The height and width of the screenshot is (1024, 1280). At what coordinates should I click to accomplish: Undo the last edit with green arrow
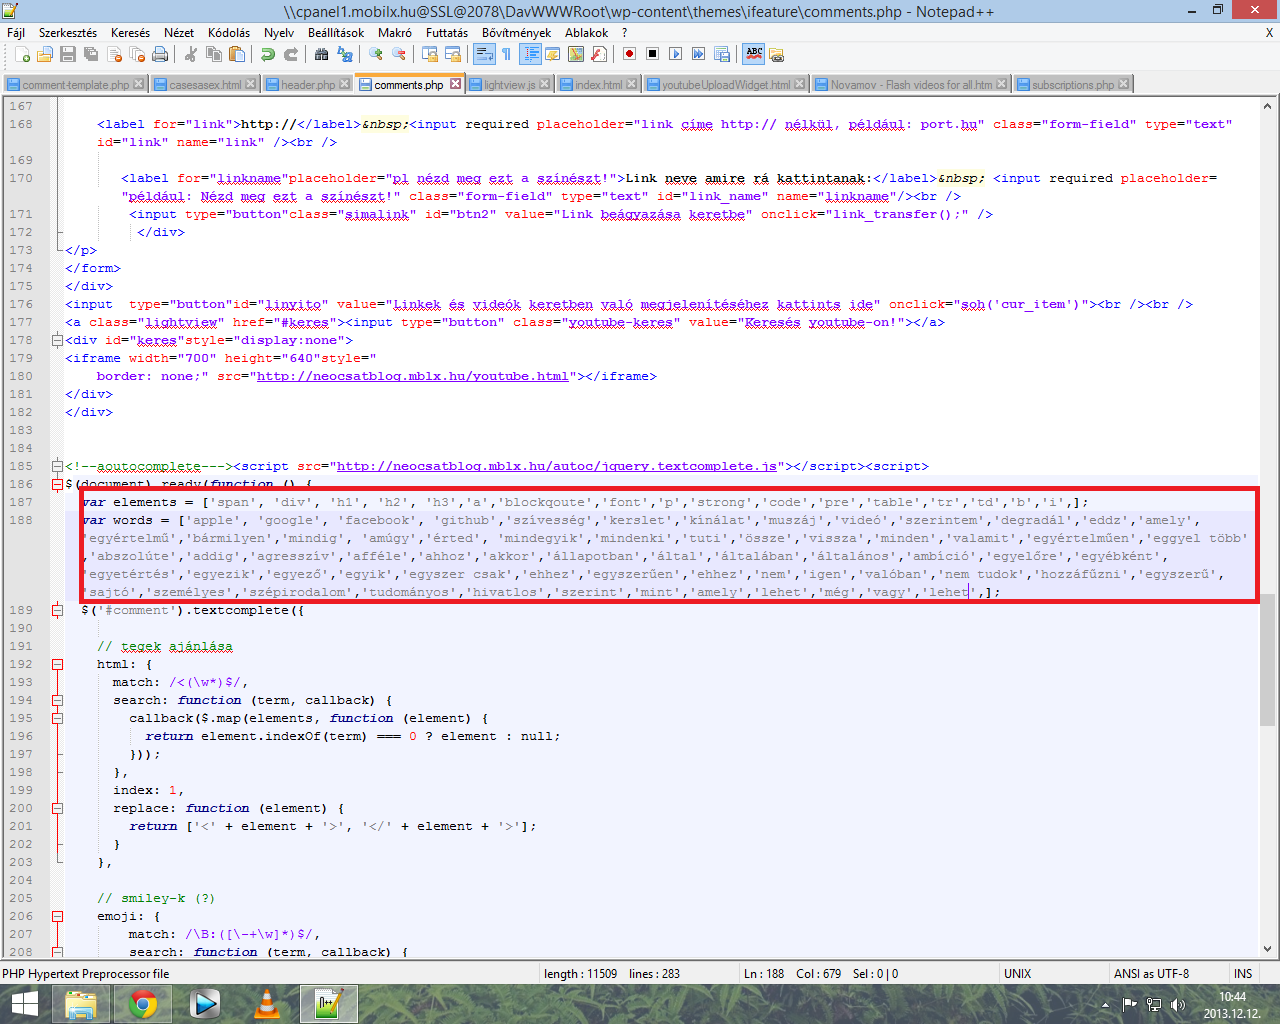tap(268, 54)
